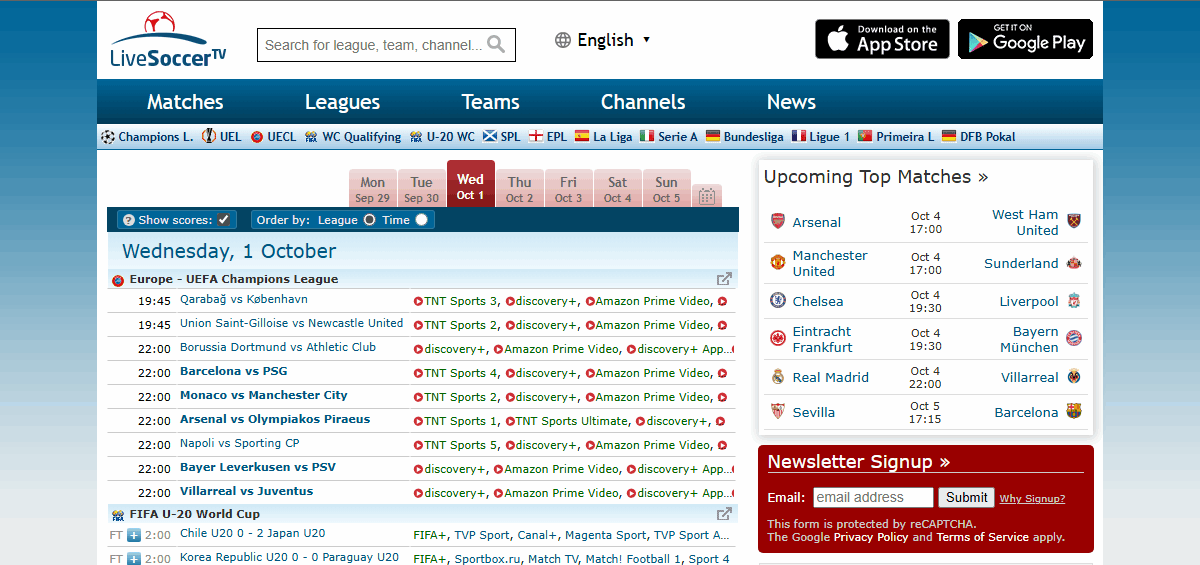Open the Leagues menu
This screenshot has height=565, width=1200.
pyautogui.click(x=342, y=102)
